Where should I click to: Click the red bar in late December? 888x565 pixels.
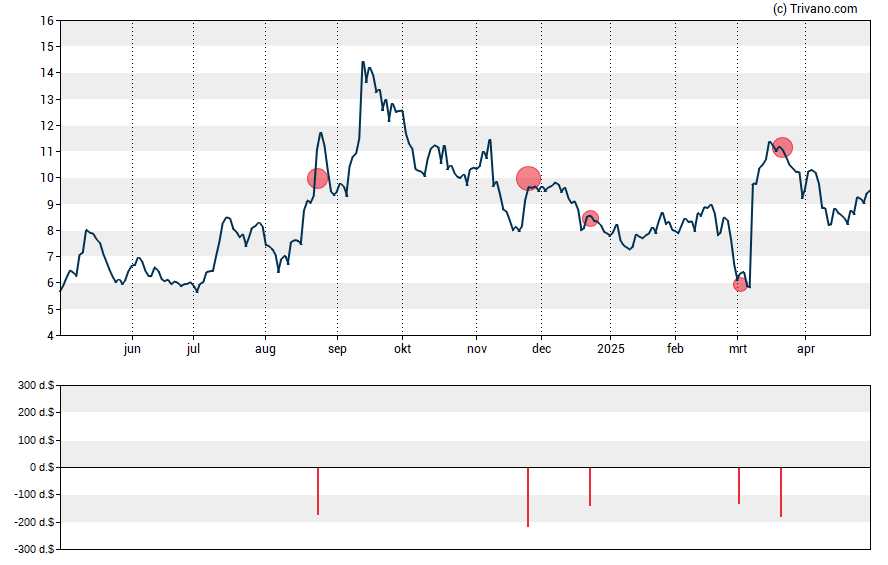(x=590, y=487)
